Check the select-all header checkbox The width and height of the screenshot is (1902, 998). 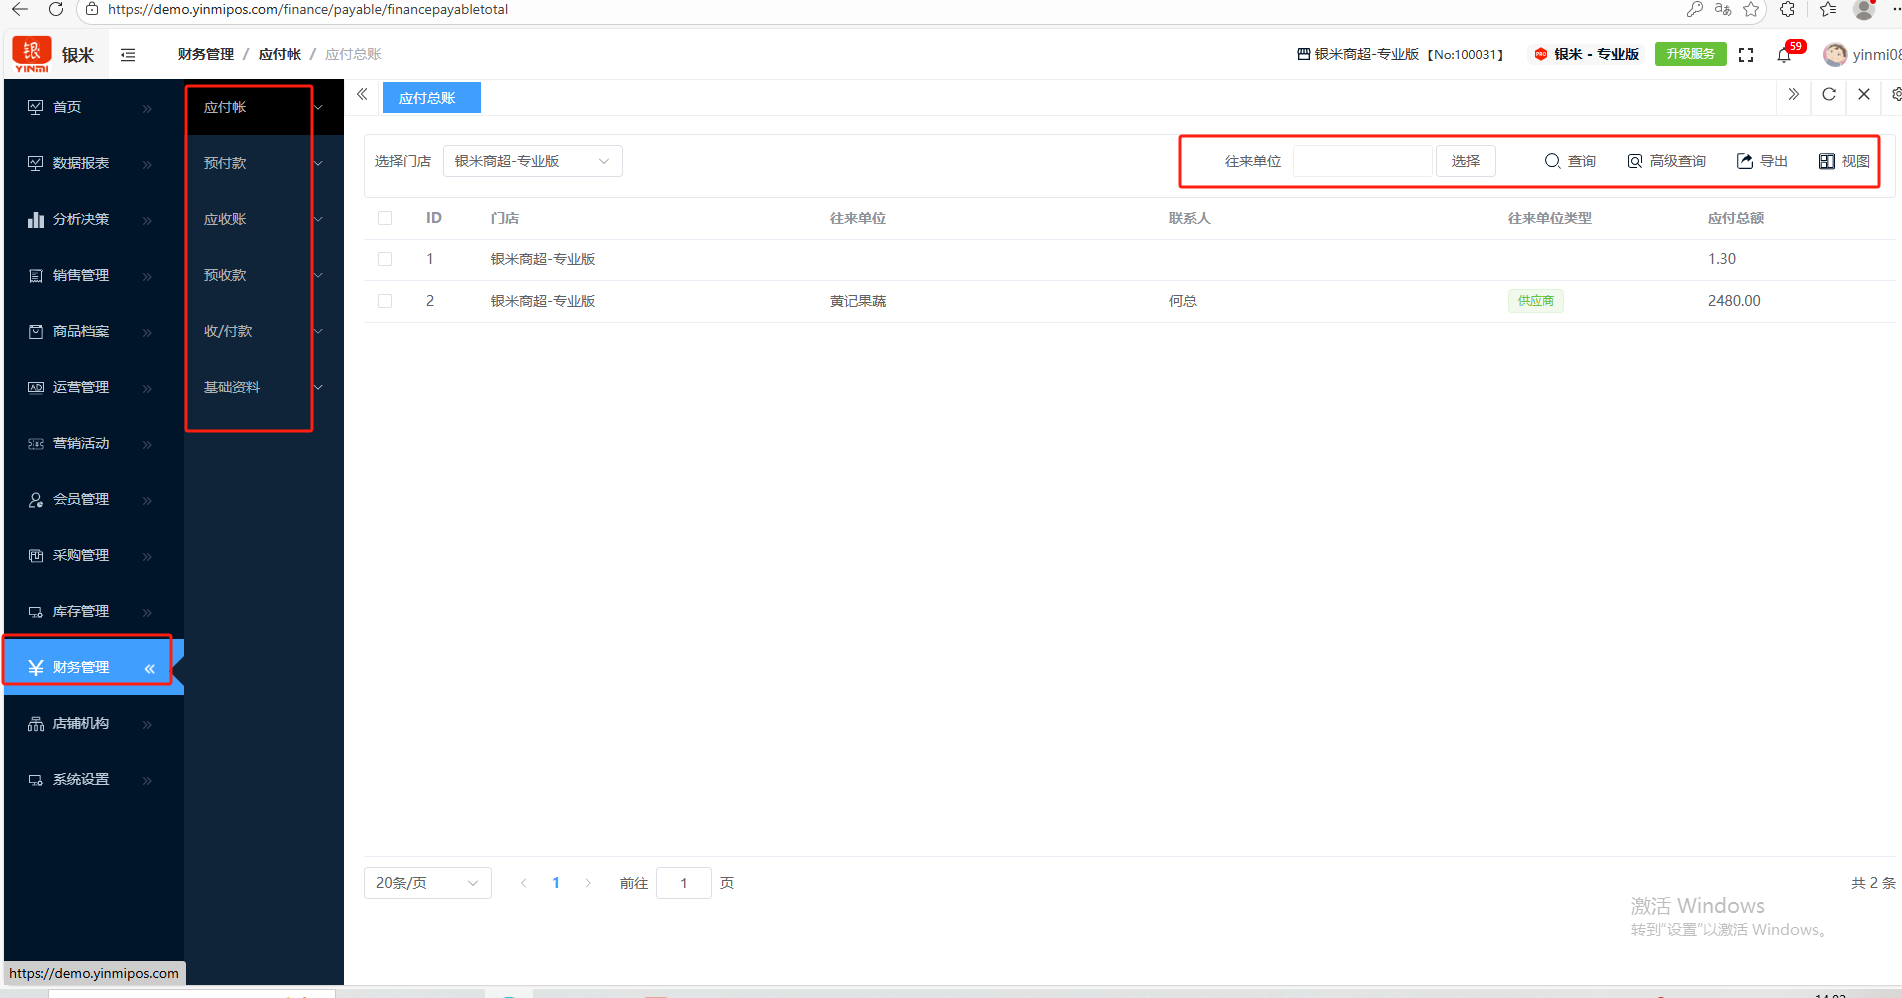385,218
